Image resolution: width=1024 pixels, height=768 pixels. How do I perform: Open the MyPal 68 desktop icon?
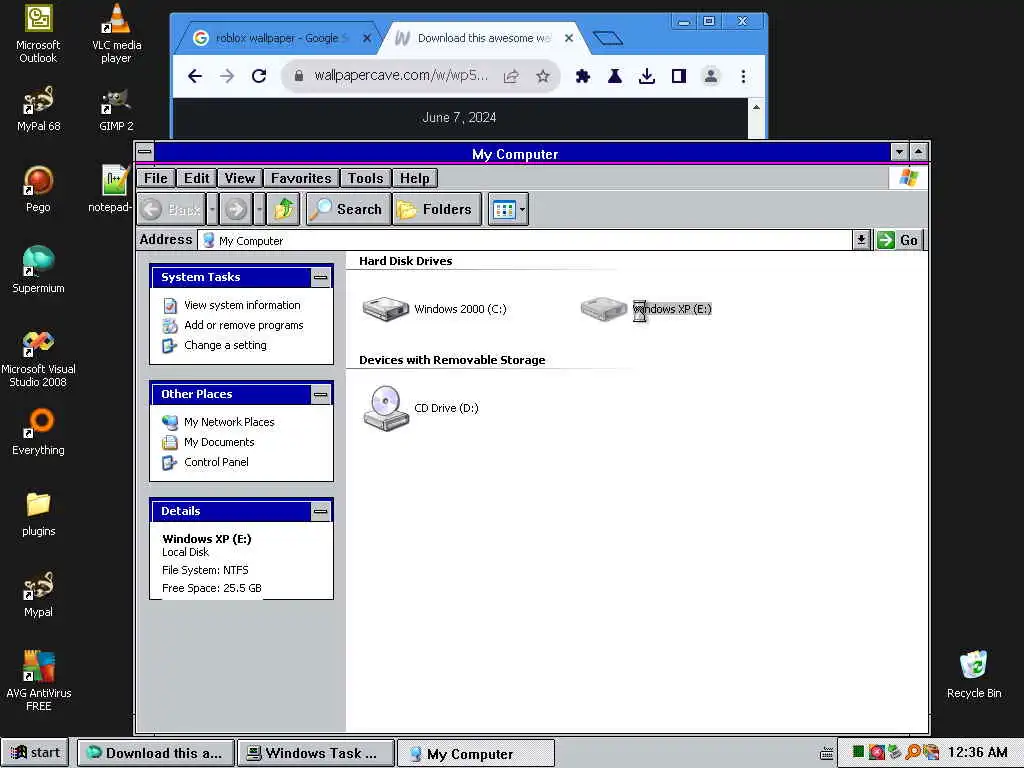tap(39, 110)
